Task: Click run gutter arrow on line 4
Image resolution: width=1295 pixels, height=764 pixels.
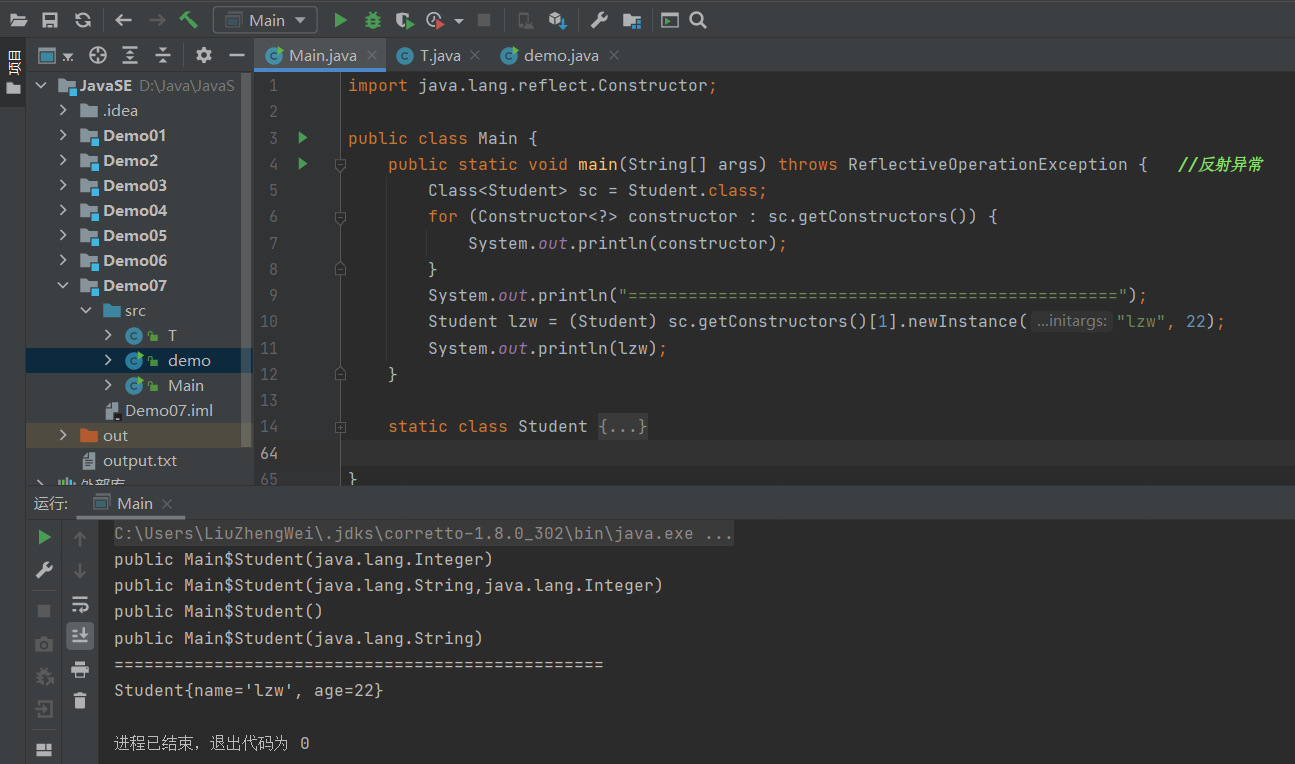Action: tap(303, 164)
